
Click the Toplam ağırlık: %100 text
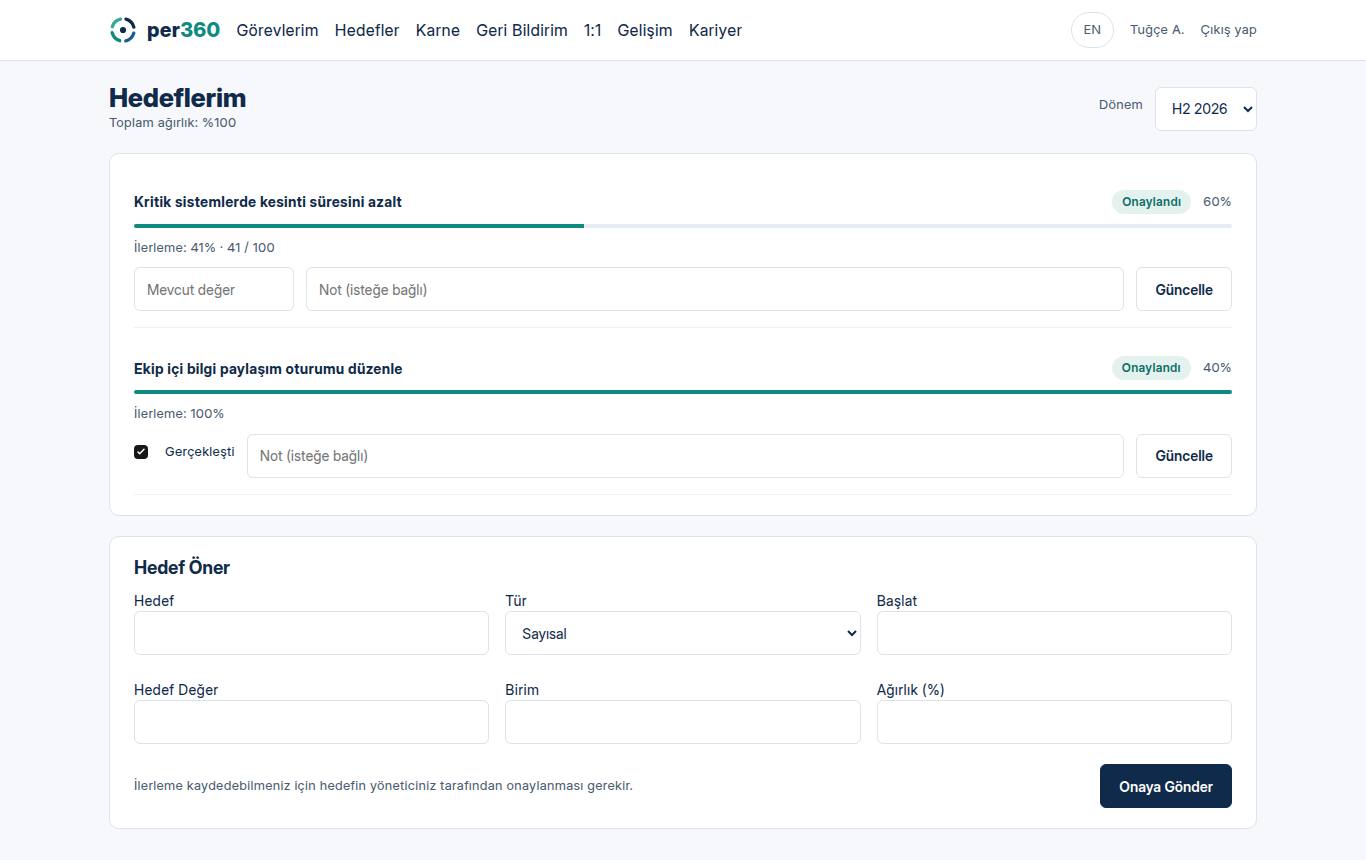point(172,123)
